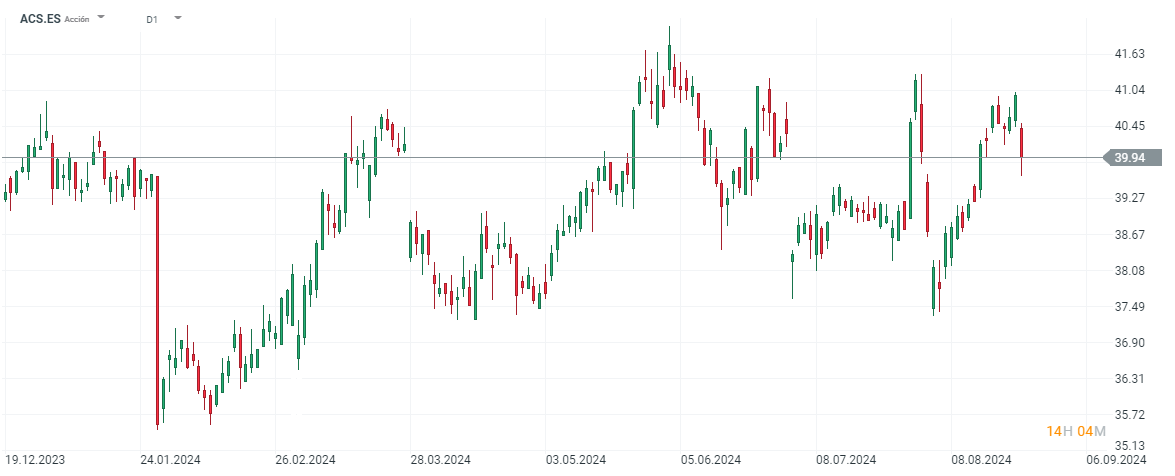
Task: Open the ACS.ES symbol dropdown arrow
Action: (x=102, y=18)
